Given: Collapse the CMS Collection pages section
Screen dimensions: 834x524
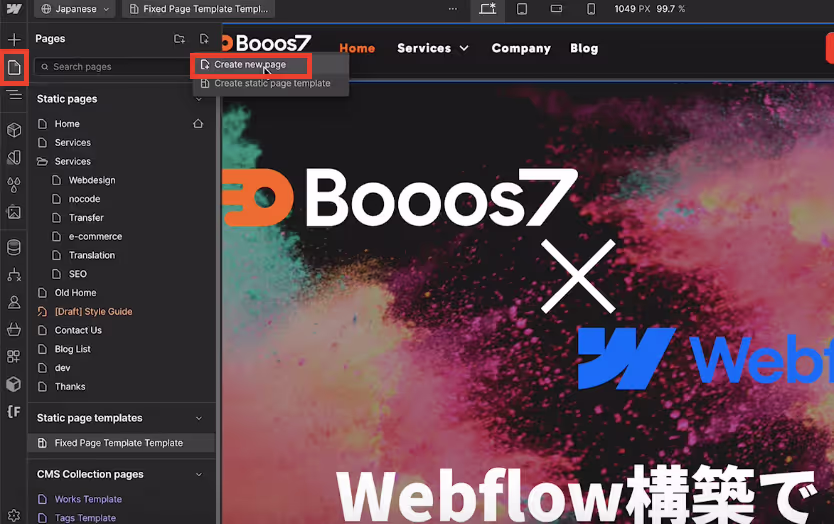Looking at the screenshot, I should tap(199, 475).
